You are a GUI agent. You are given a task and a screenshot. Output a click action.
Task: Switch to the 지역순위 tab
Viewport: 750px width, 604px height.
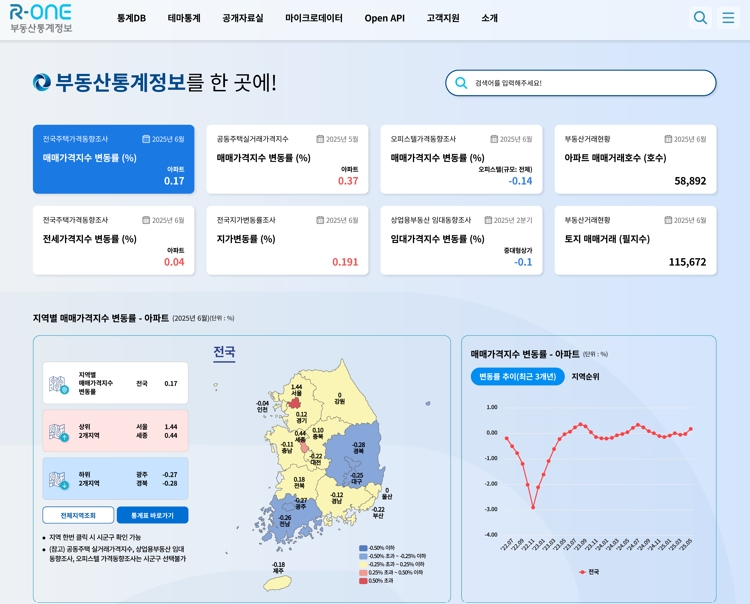click(585, 377)
